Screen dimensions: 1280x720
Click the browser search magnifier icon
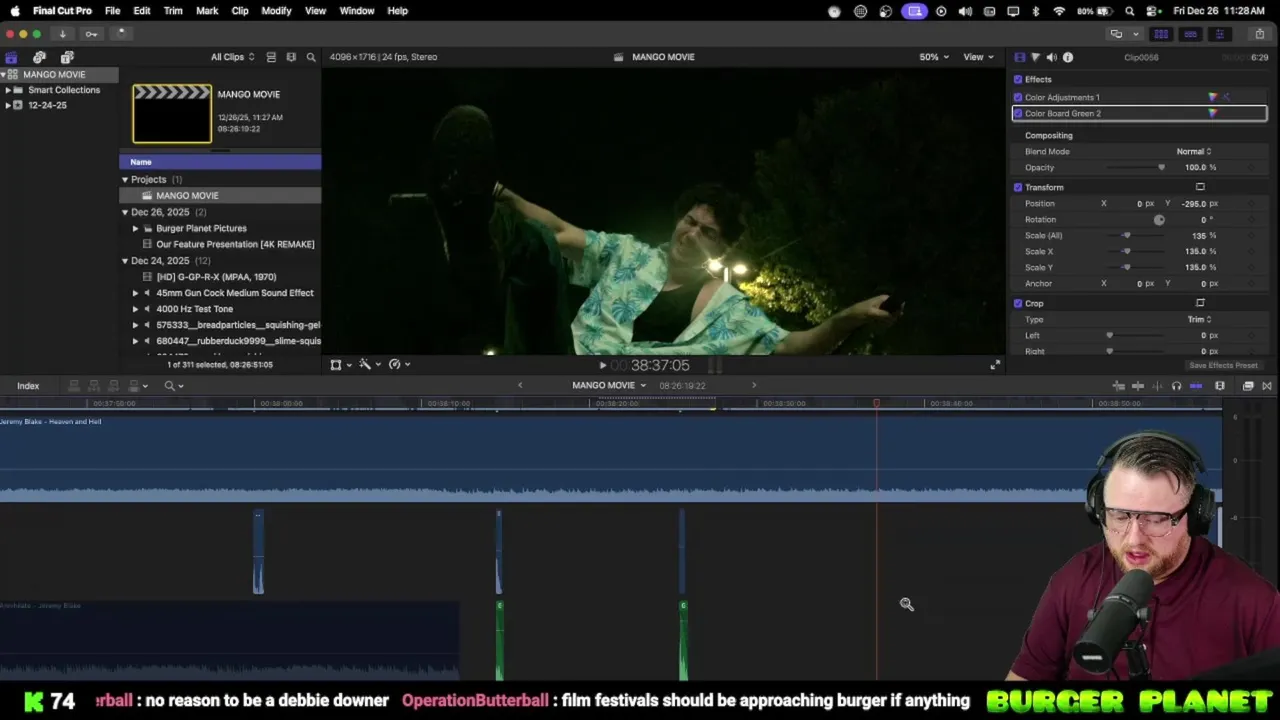[x=311, y=57]
